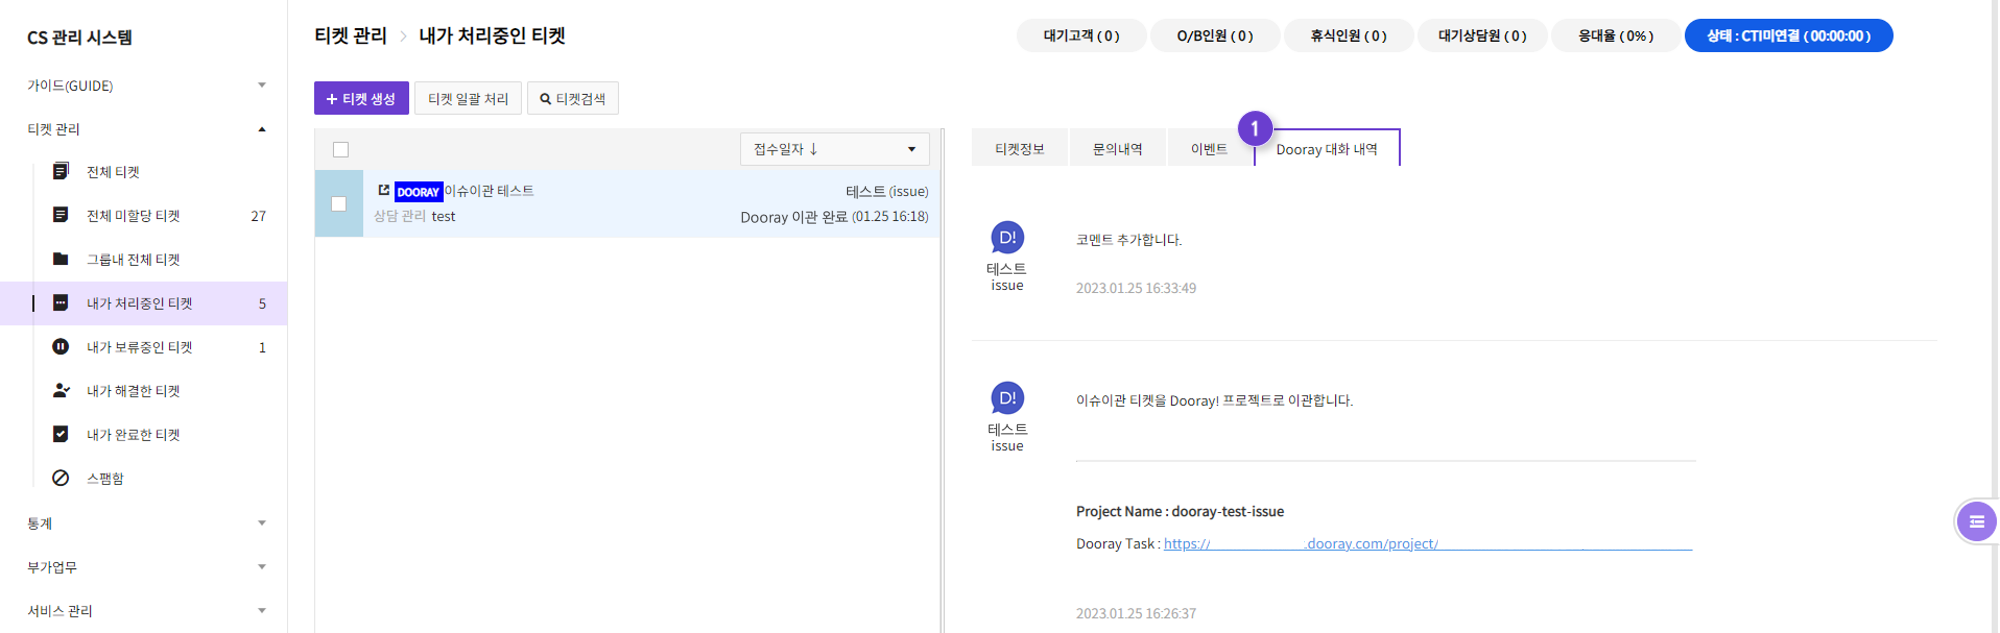Click the D! avatar beside the 이슈이관 message
Viewport: 2000px width, 633px height.
click(1007, 398)
